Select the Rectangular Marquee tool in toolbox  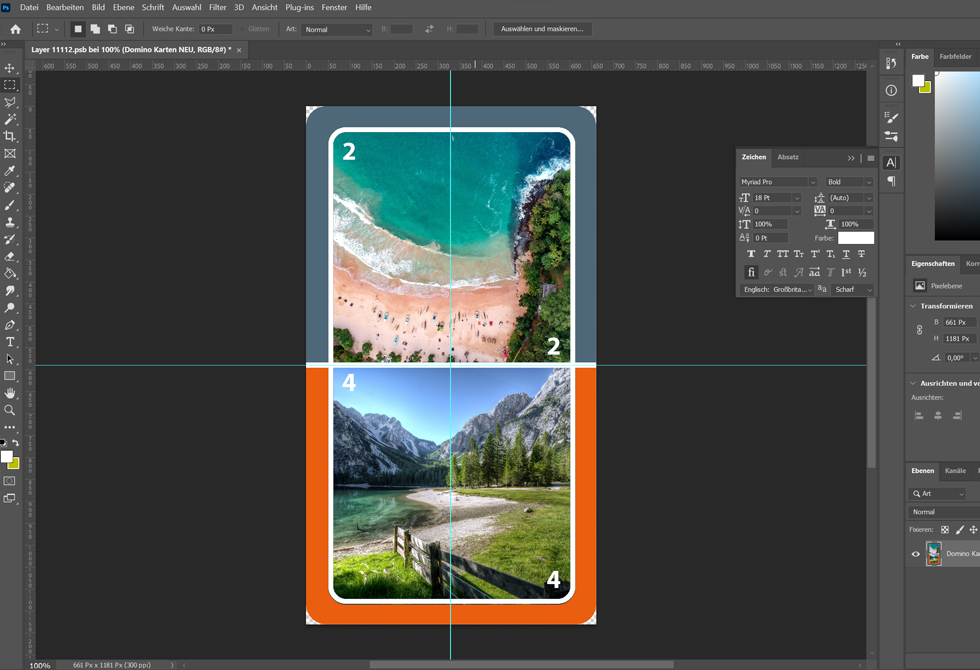tap(10, 85)
